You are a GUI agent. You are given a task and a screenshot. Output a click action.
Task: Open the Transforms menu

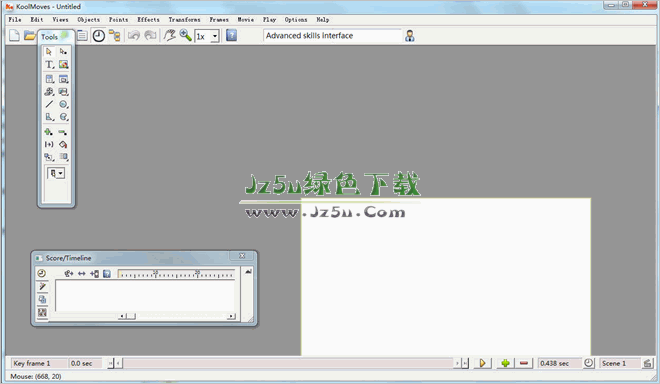pos(184,20)
